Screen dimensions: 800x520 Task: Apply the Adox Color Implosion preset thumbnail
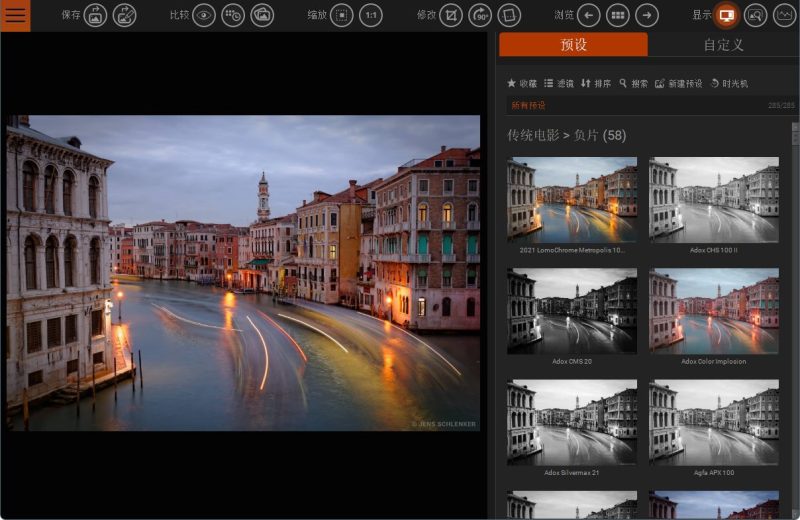coord(713,311)
